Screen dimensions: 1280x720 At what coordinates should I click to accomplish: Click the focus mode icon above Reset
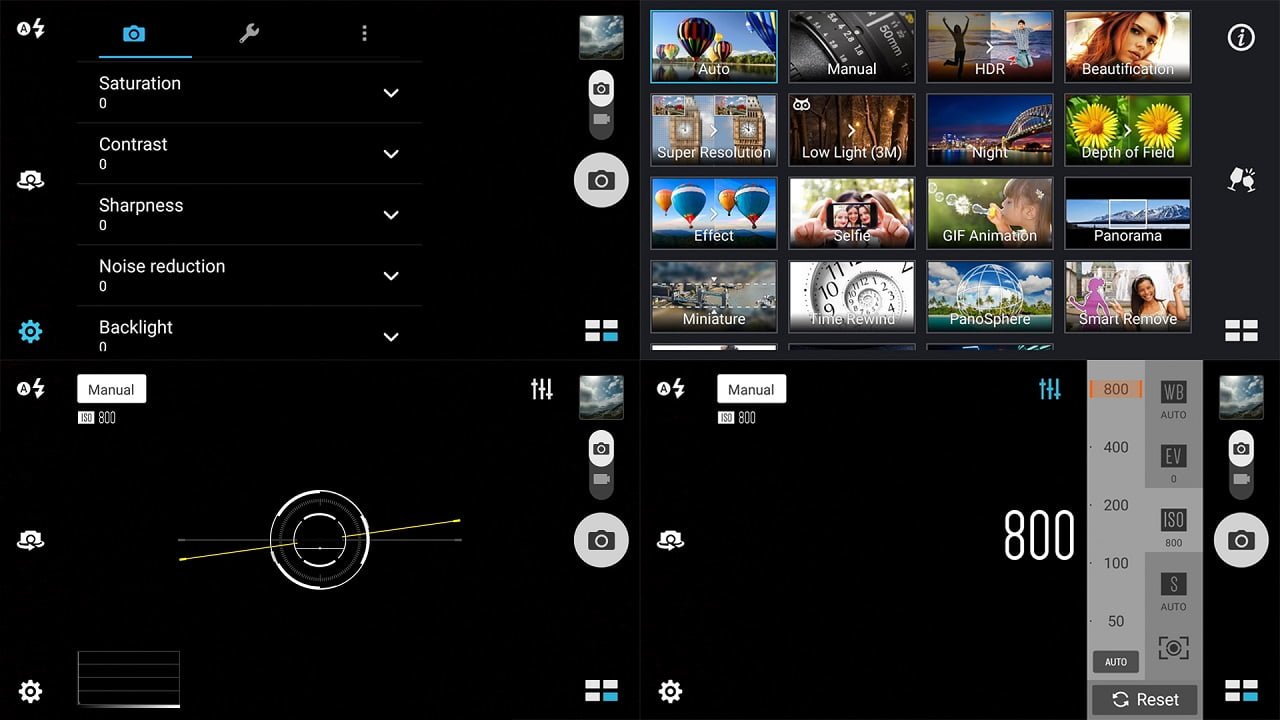pyautogui.click(x=1173, y=647)
